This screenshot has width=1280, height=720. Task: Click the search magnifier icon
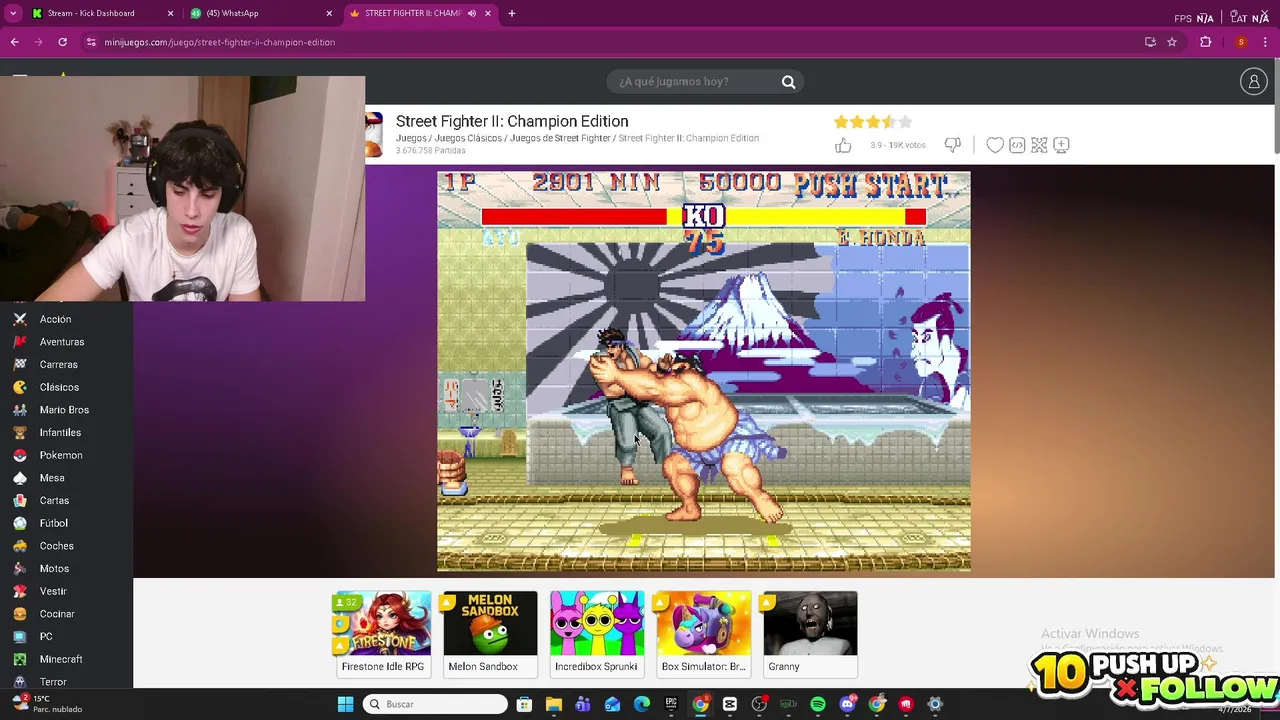coord(788,82)
